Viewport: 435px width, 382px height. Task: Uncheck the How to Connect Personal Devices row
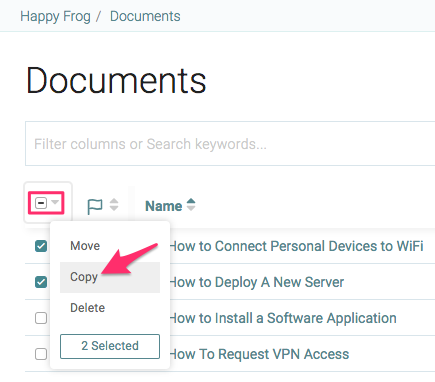41,247
